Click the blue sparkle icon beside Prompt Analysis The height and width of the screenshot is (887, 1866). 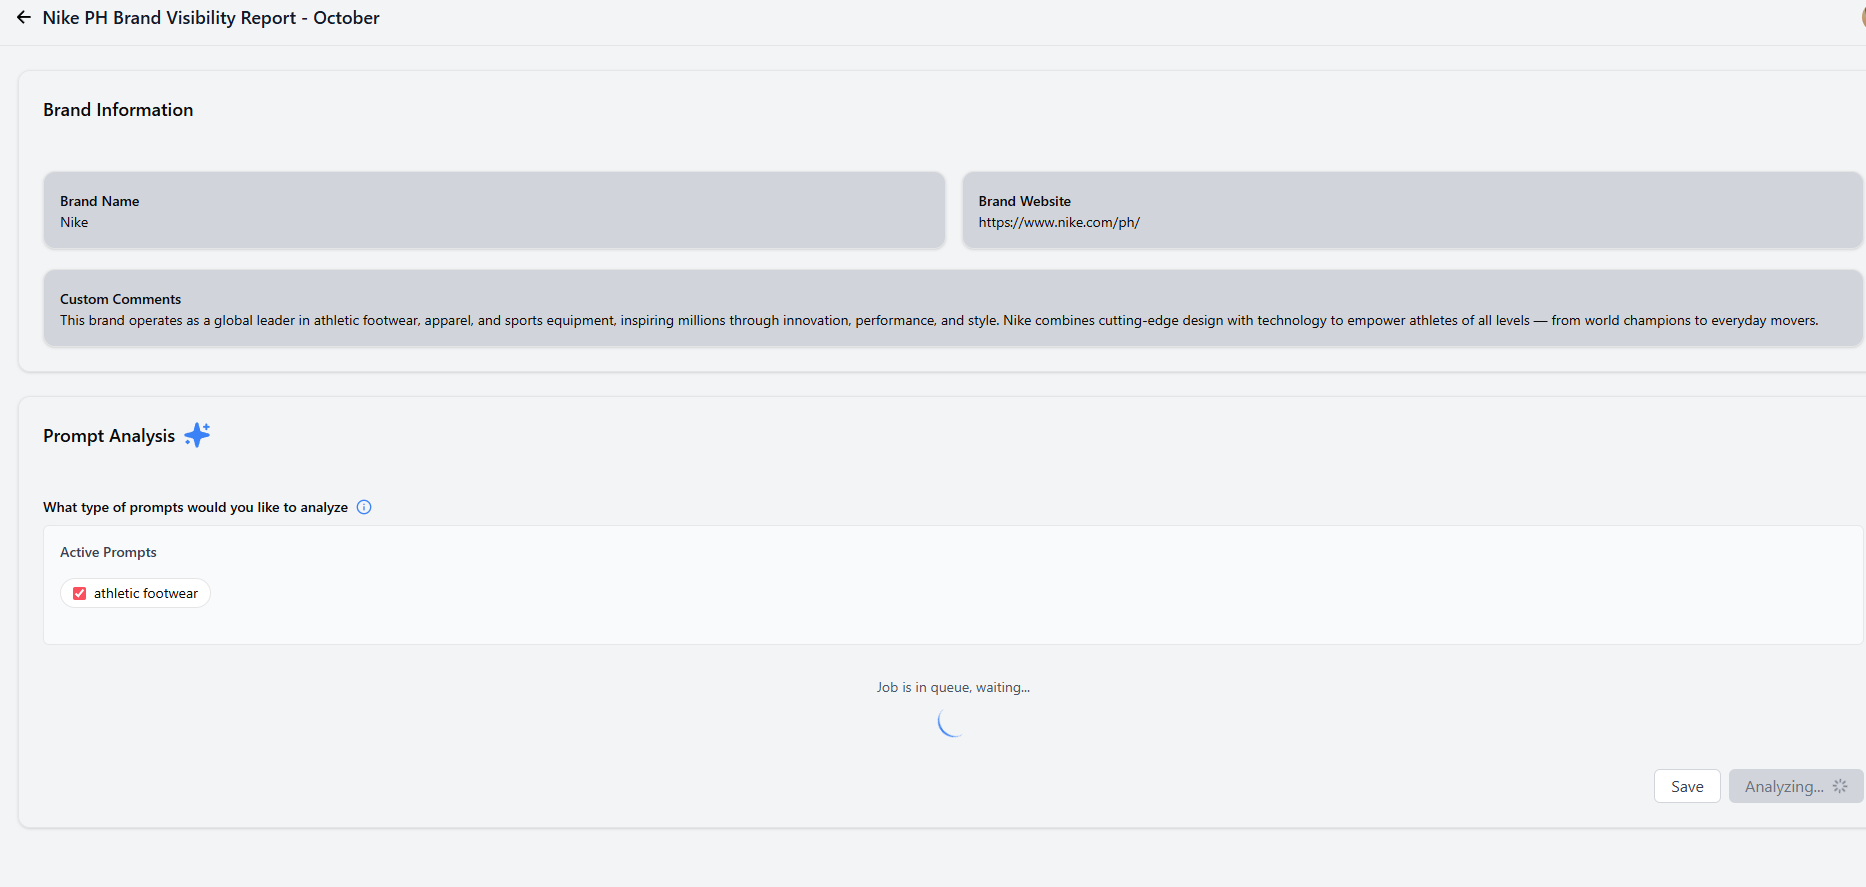tap(197, 435)
